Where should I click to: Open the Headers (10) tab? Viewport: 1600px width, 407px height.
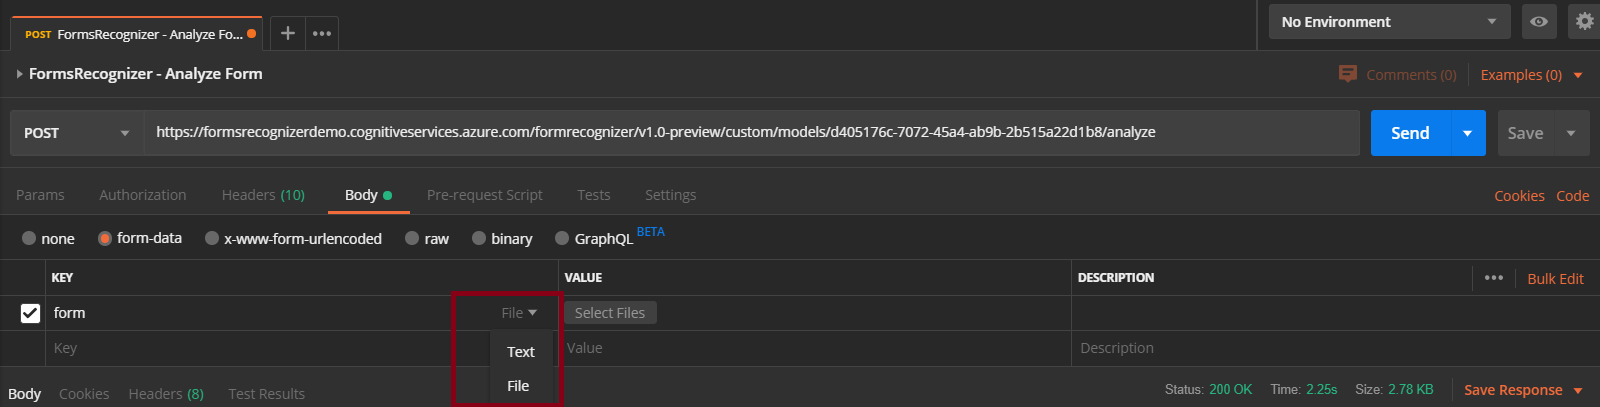point(263,195)
